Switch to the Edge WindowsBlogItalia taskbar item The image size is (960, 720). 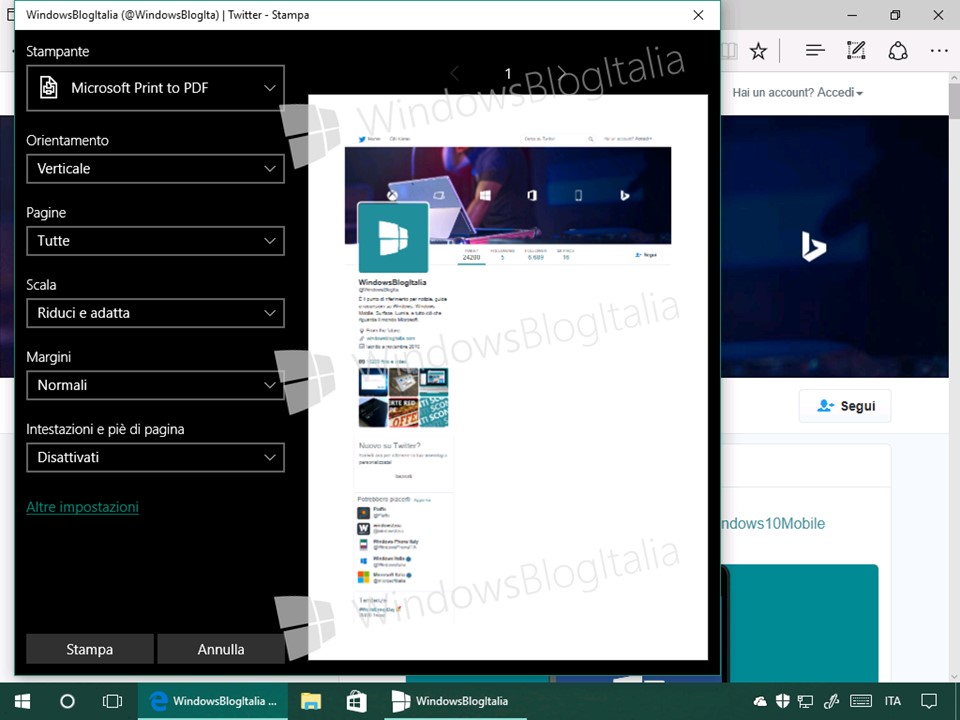212,701
